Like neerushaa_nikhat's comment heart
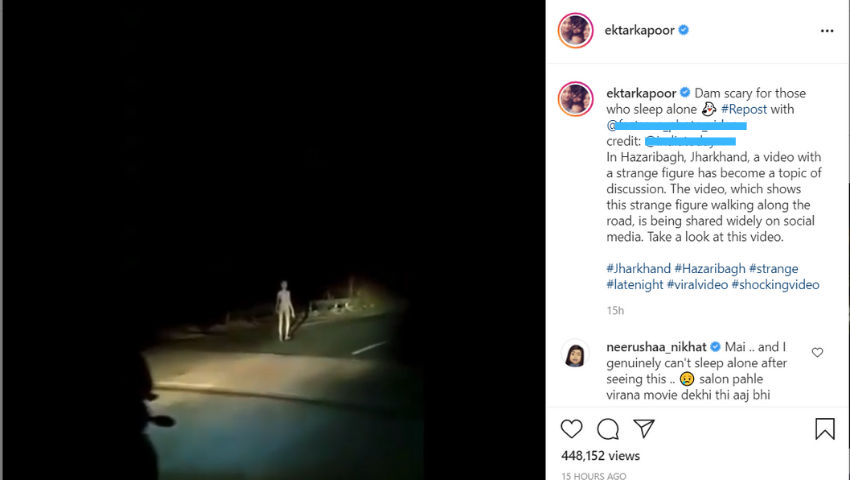Viewport: 850px width, 480px height. click(x=817, y=353)
